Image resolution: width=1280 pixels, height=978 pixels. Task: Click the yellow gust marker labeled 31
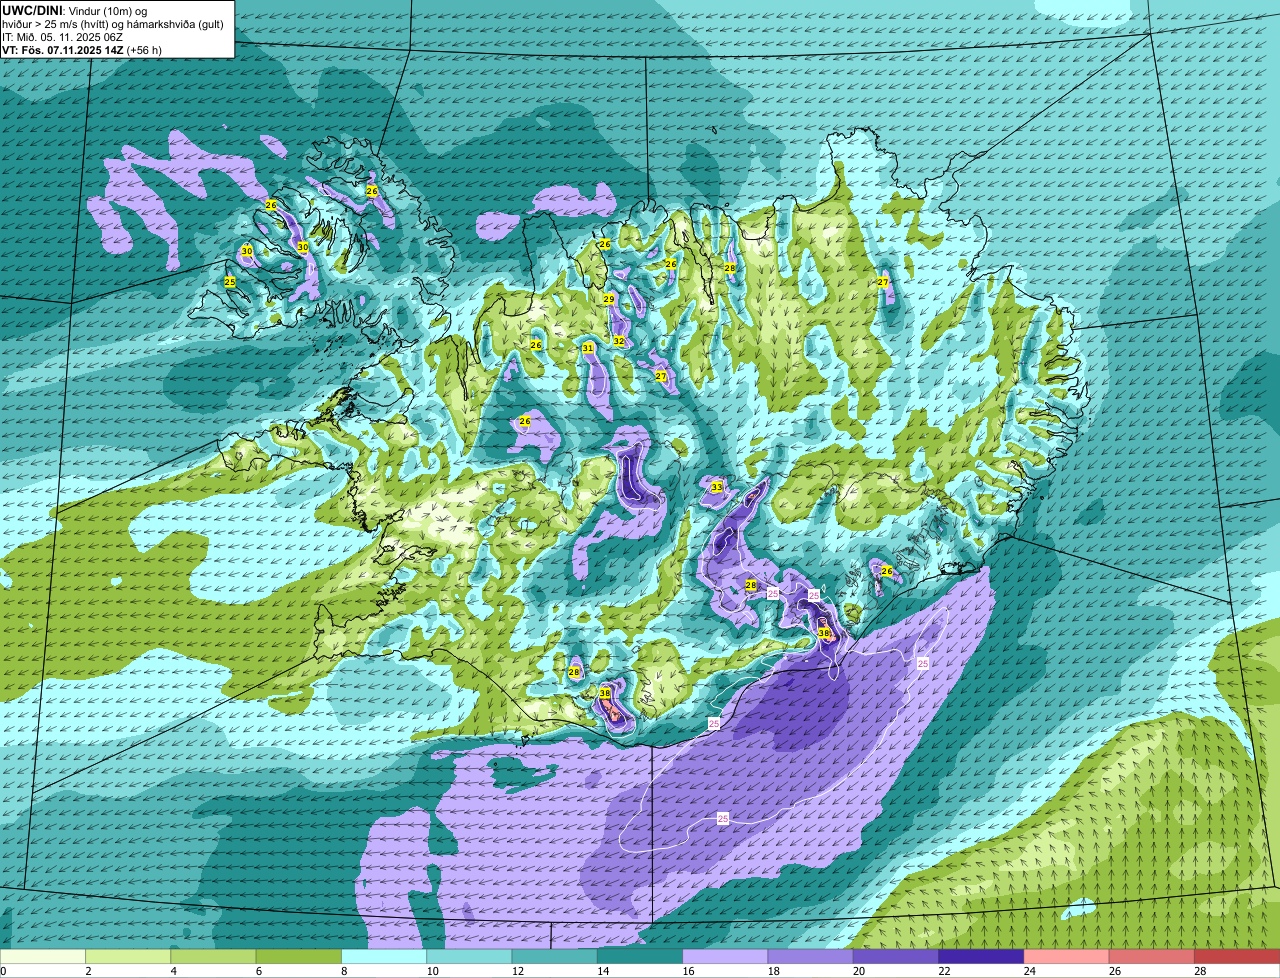click(588, 348)
